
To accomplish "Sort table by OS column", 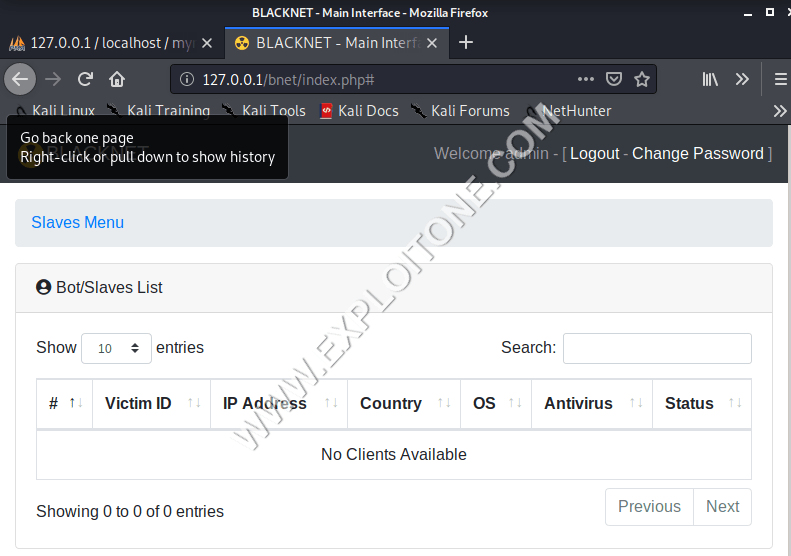I will coord(496,404).
